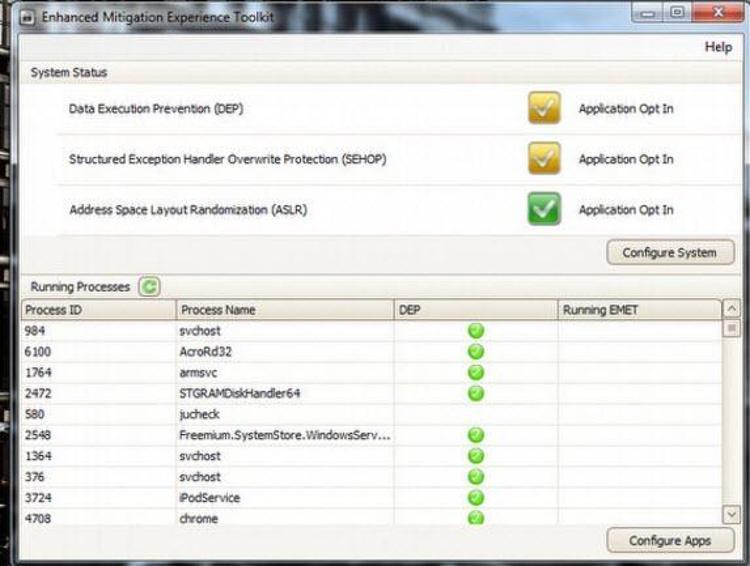Click the process list scroll down arrow
750x566 pixels.
pyautogui.click(x=731, y=513)
